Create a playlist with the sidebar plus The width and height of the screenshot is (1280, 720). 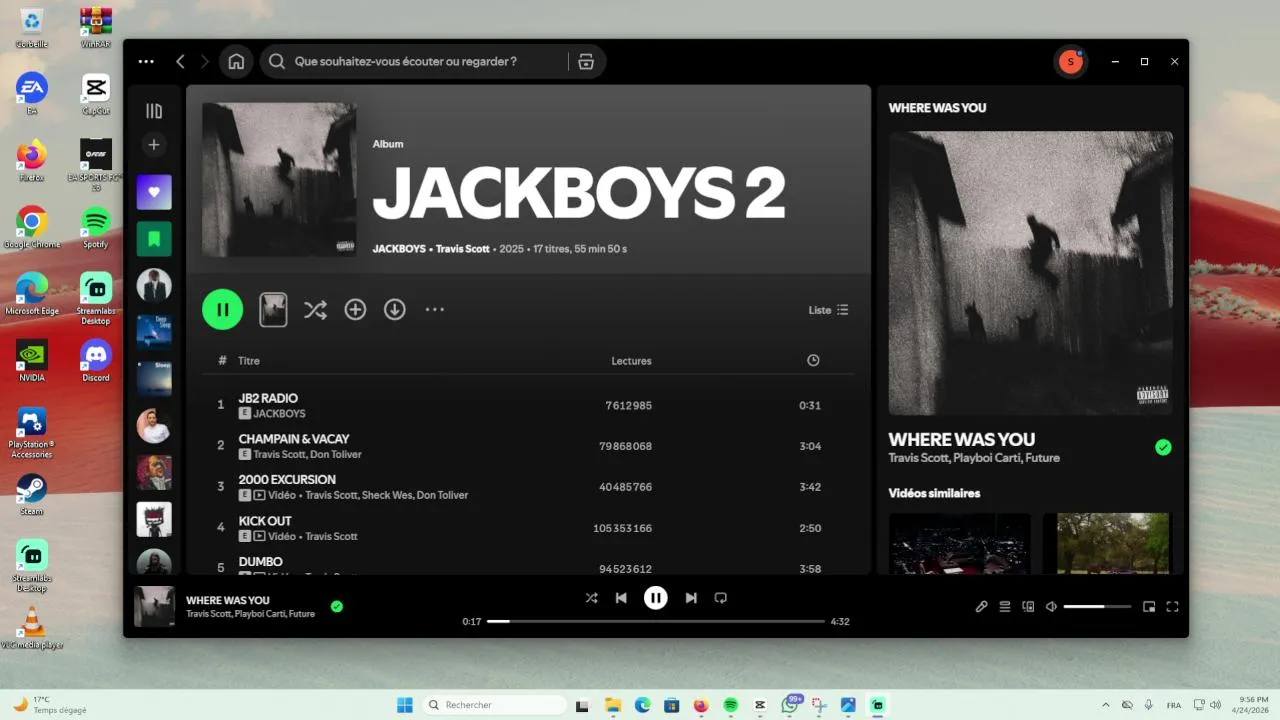154,145
